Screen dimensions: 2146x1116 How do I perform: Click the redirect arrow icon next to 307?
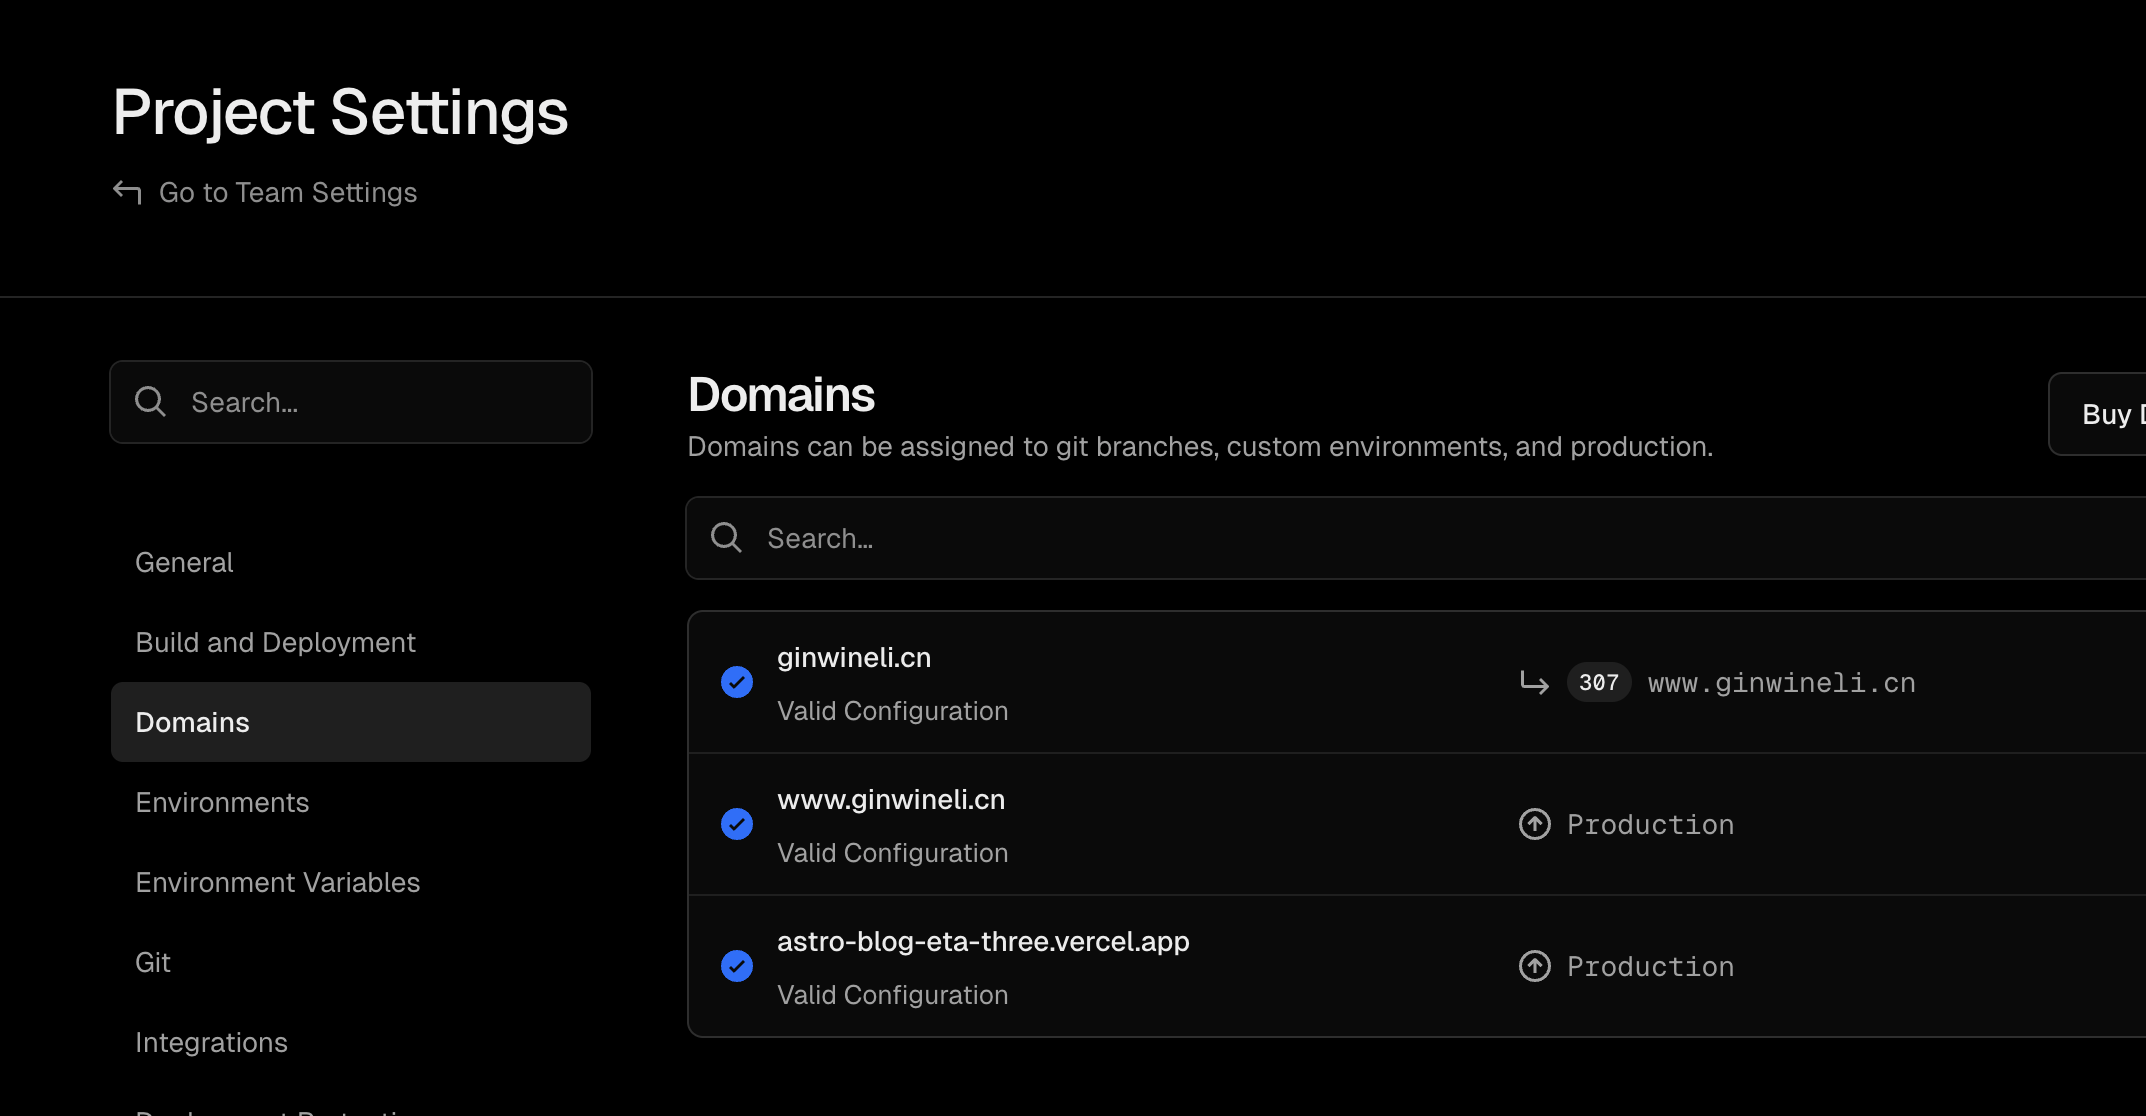1534,683
